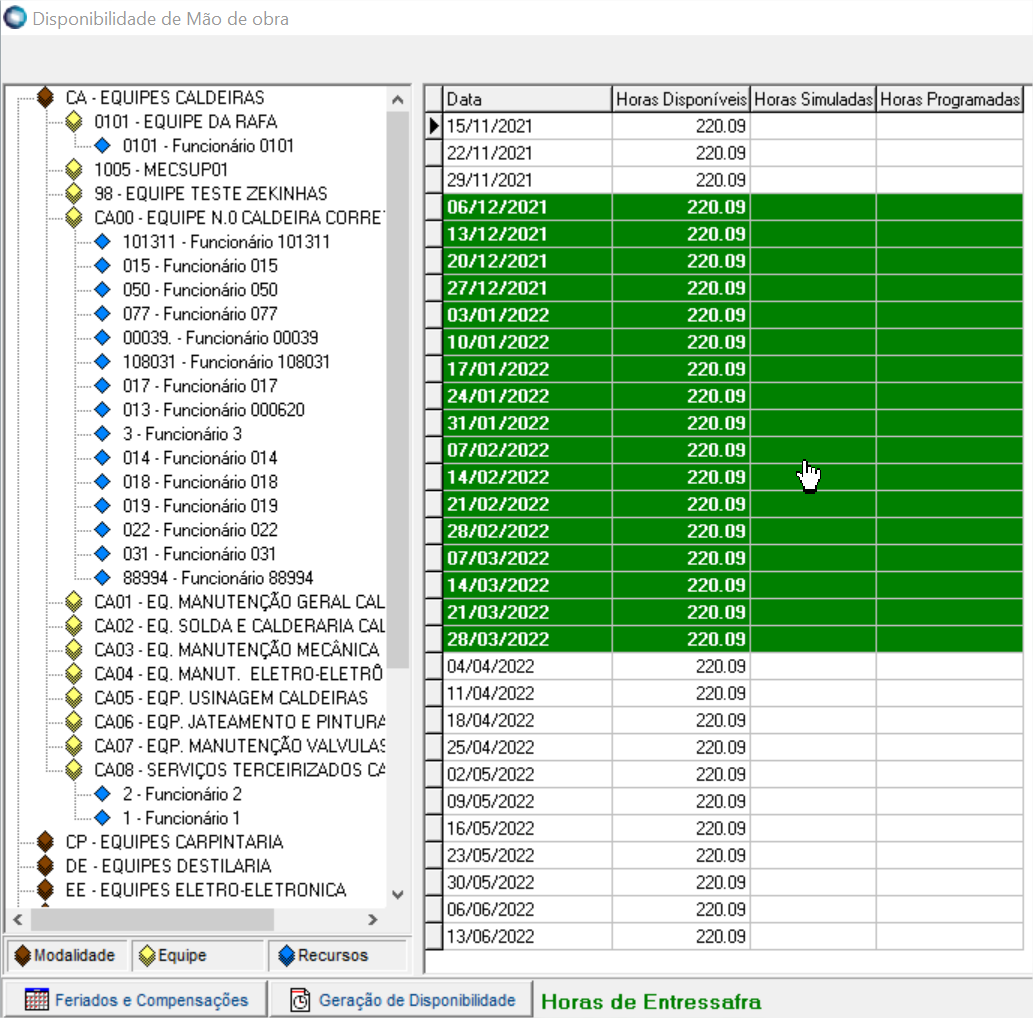The width and height of the screenshot is (1033, 1018).
Task: Click yellow diamond icon of CA01 - EQ. MANUTENÇÃO GERAL
Action: click(x=74, y=602)
